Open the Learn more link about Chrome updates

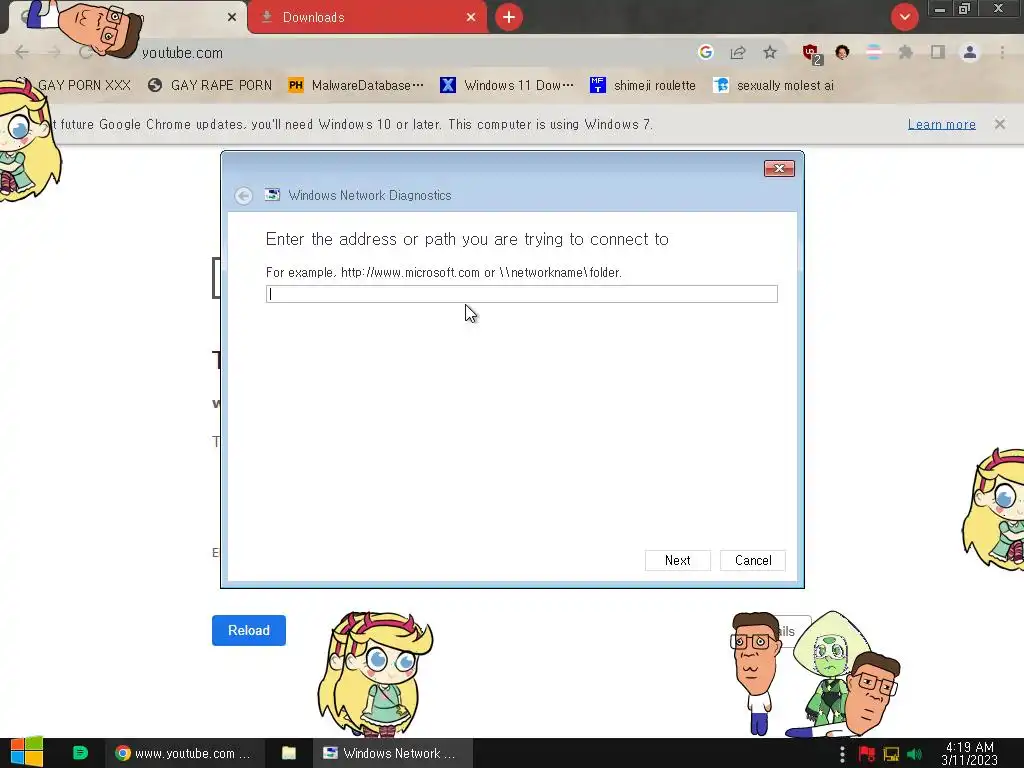[941, 124]
